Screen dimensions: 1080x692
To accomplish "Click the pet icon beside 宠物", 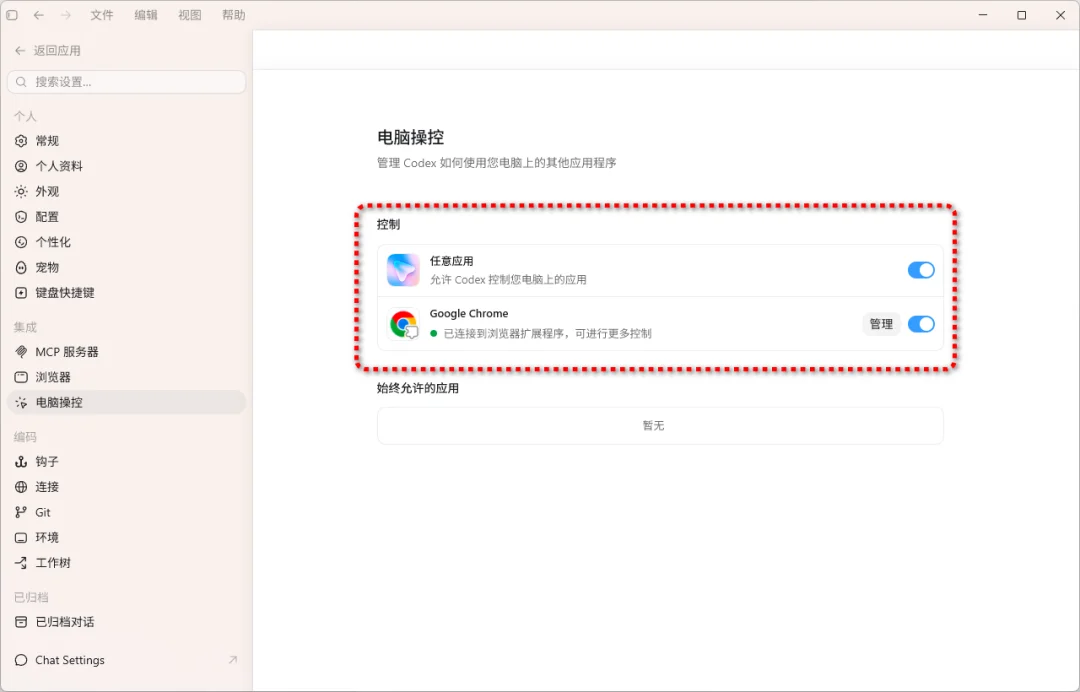I will (21, 267).
